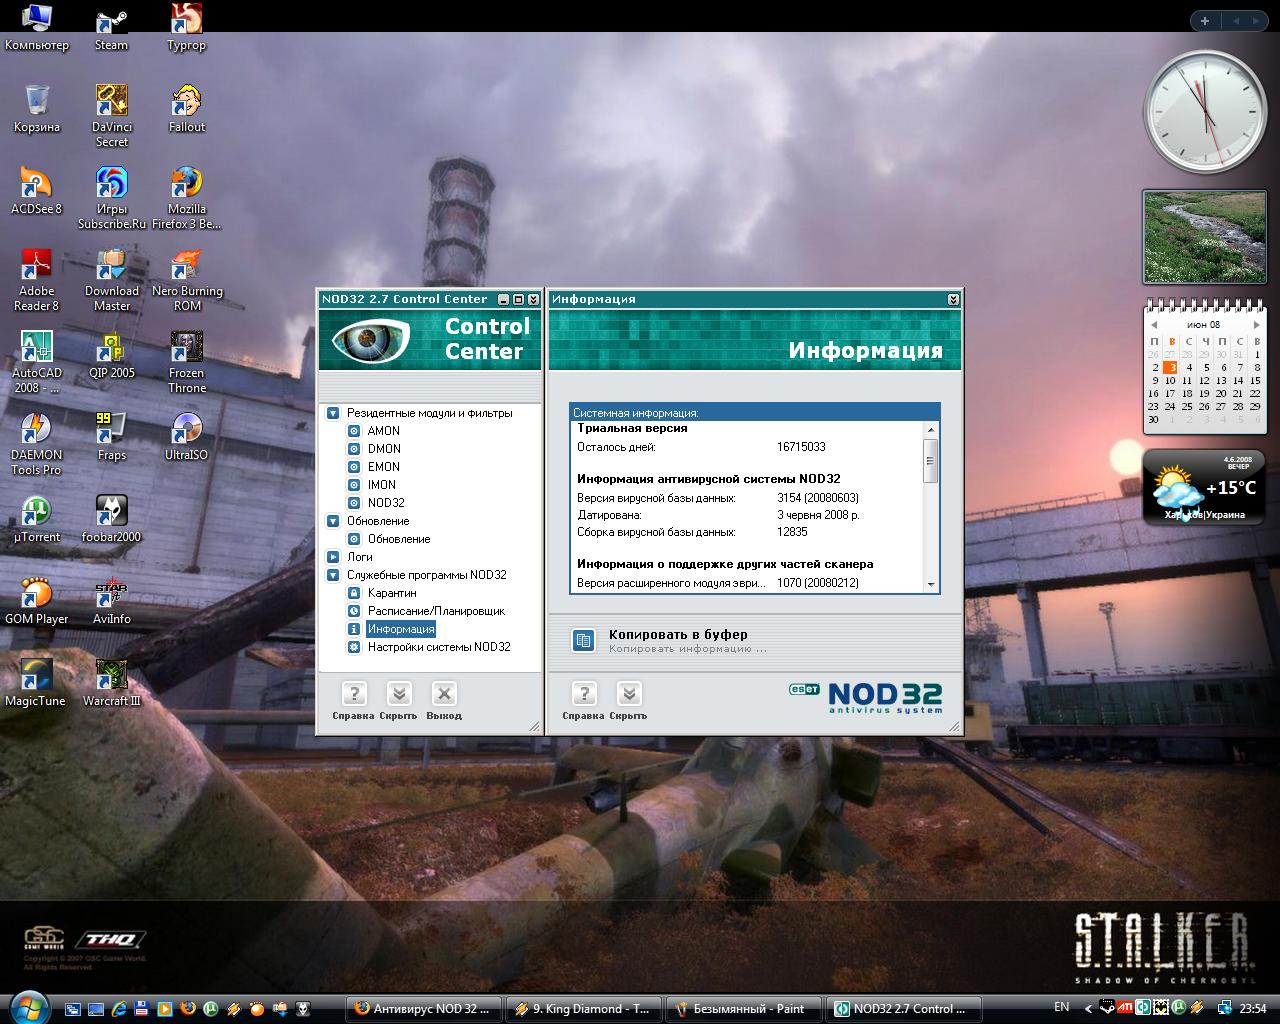Open the ACDSee 8 desktop icon
This screenshot has height=1024, width=1280.
[36, 192]
